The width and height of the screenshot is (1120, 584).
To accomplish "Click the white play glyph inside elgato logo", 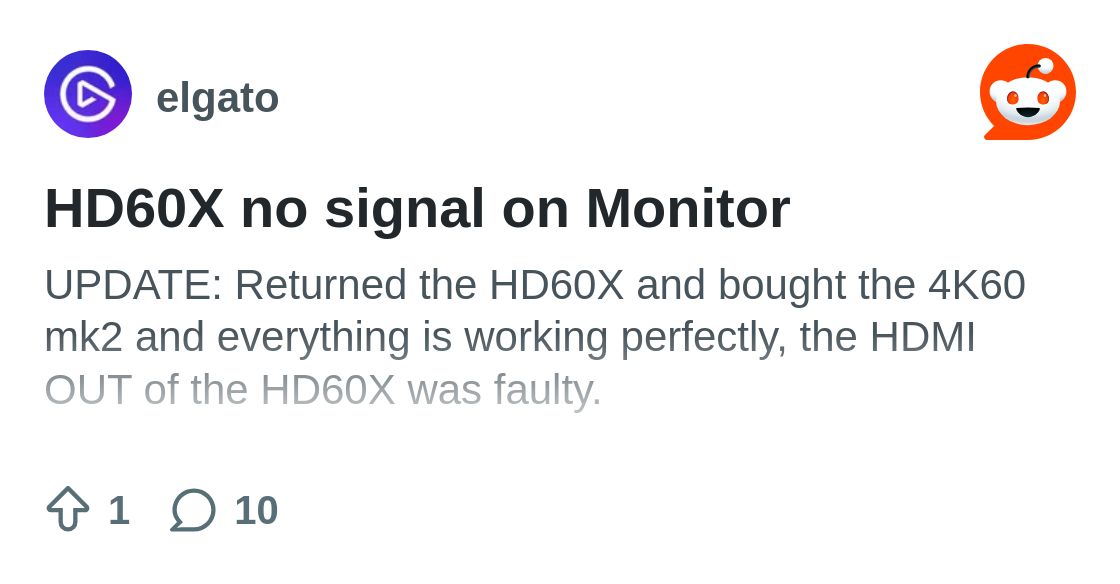I will (89, 94).
